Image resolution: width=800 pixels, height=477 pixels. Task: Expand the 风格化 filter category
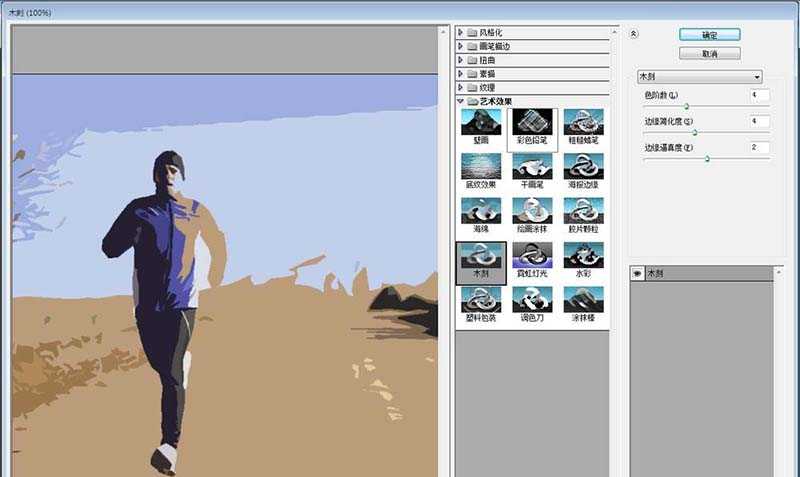461,33
